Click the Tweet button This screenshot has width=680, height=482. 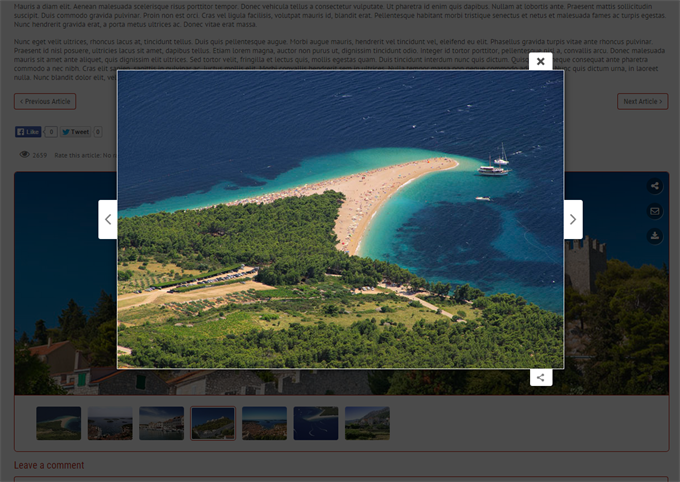[x=75, y=132]
